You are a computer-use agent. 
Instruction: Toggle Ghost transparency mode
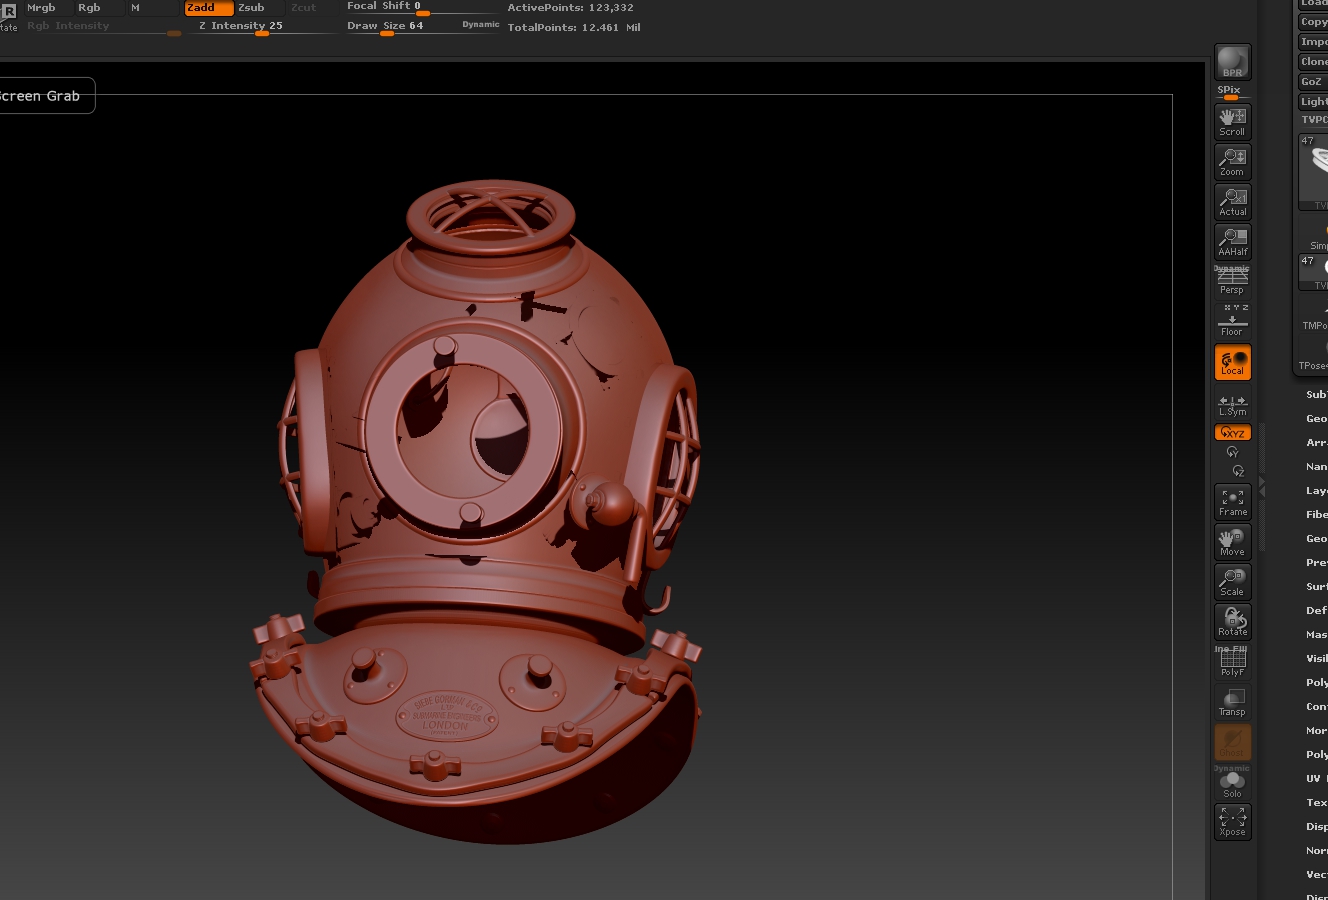click(x=1232, y=742)
